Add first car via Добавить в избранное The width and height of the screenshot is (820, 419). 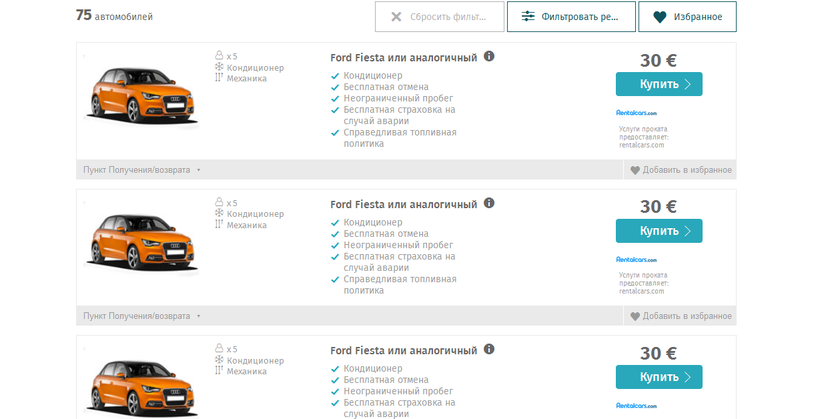tap(687, 170)
